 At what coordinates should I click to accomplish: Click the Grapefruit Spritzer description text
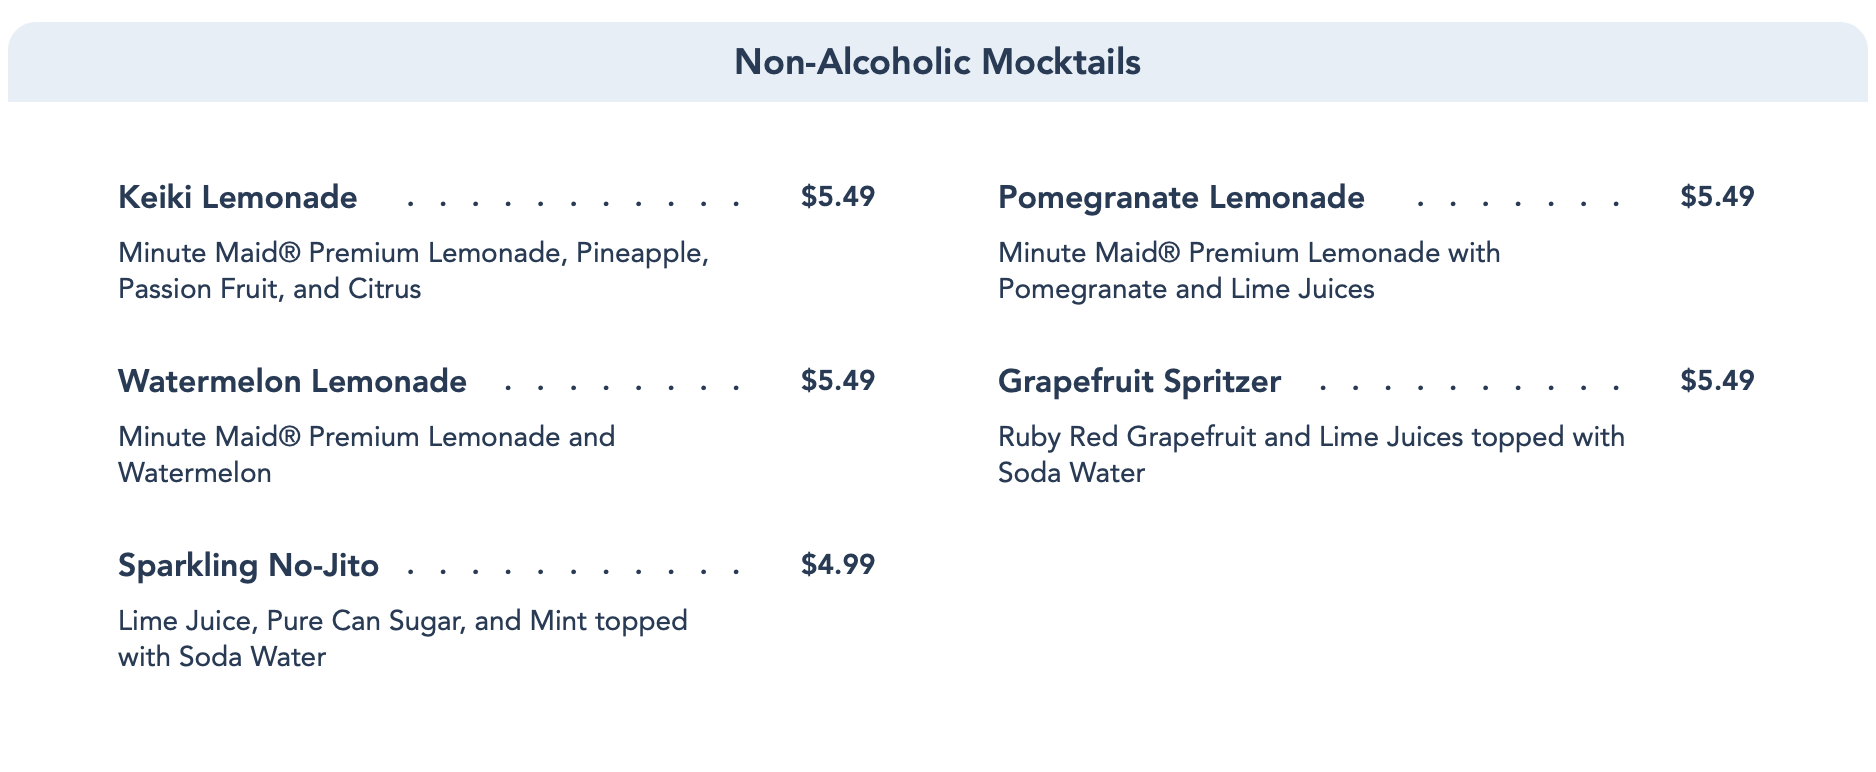click(x=1311, y=454)
